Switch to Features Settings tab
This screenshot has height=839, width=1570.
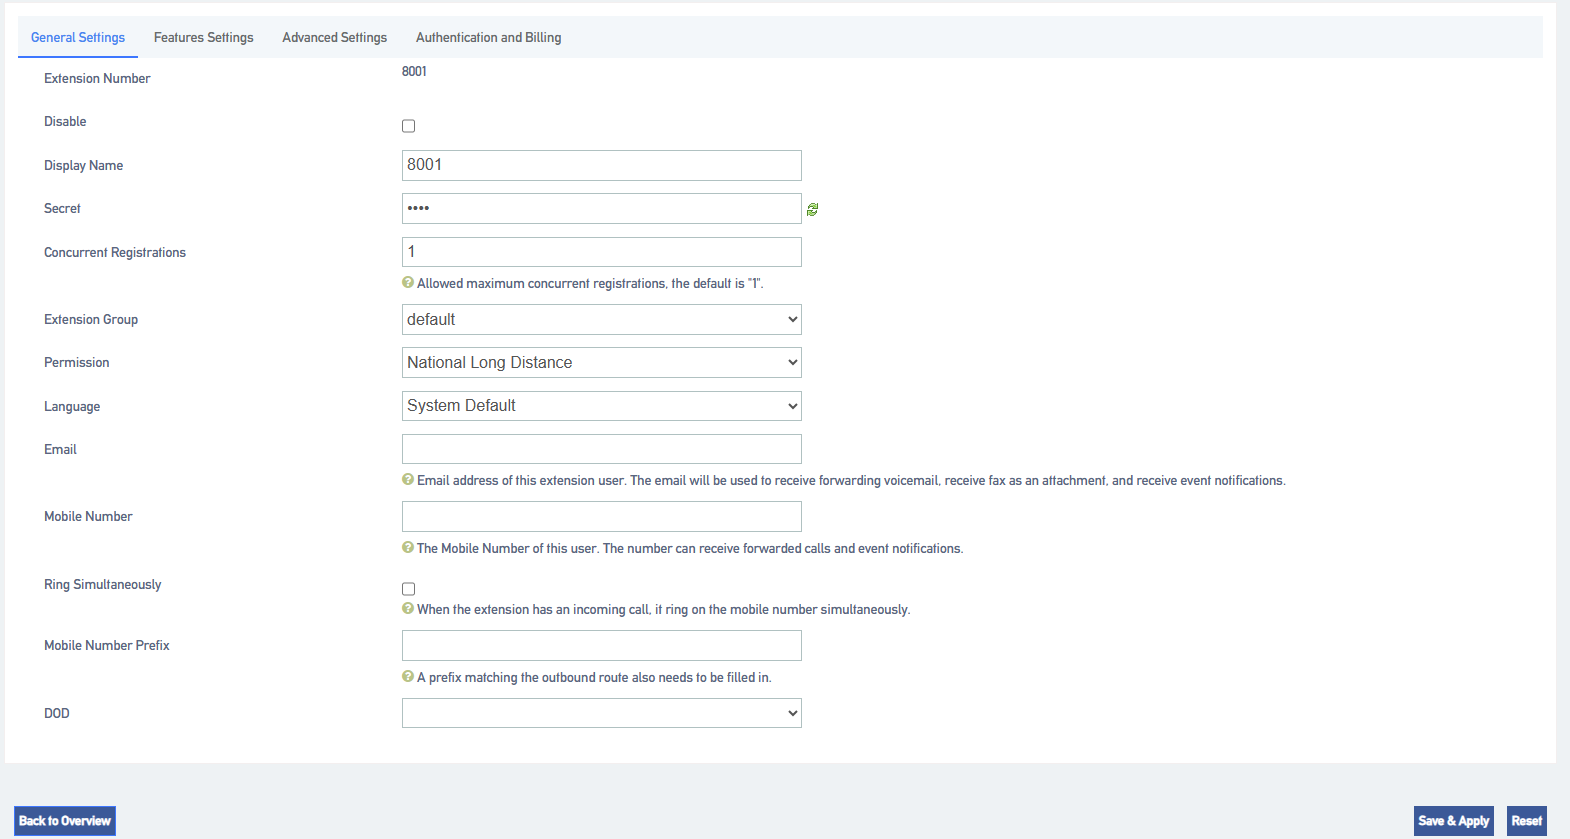coord(204,38)
